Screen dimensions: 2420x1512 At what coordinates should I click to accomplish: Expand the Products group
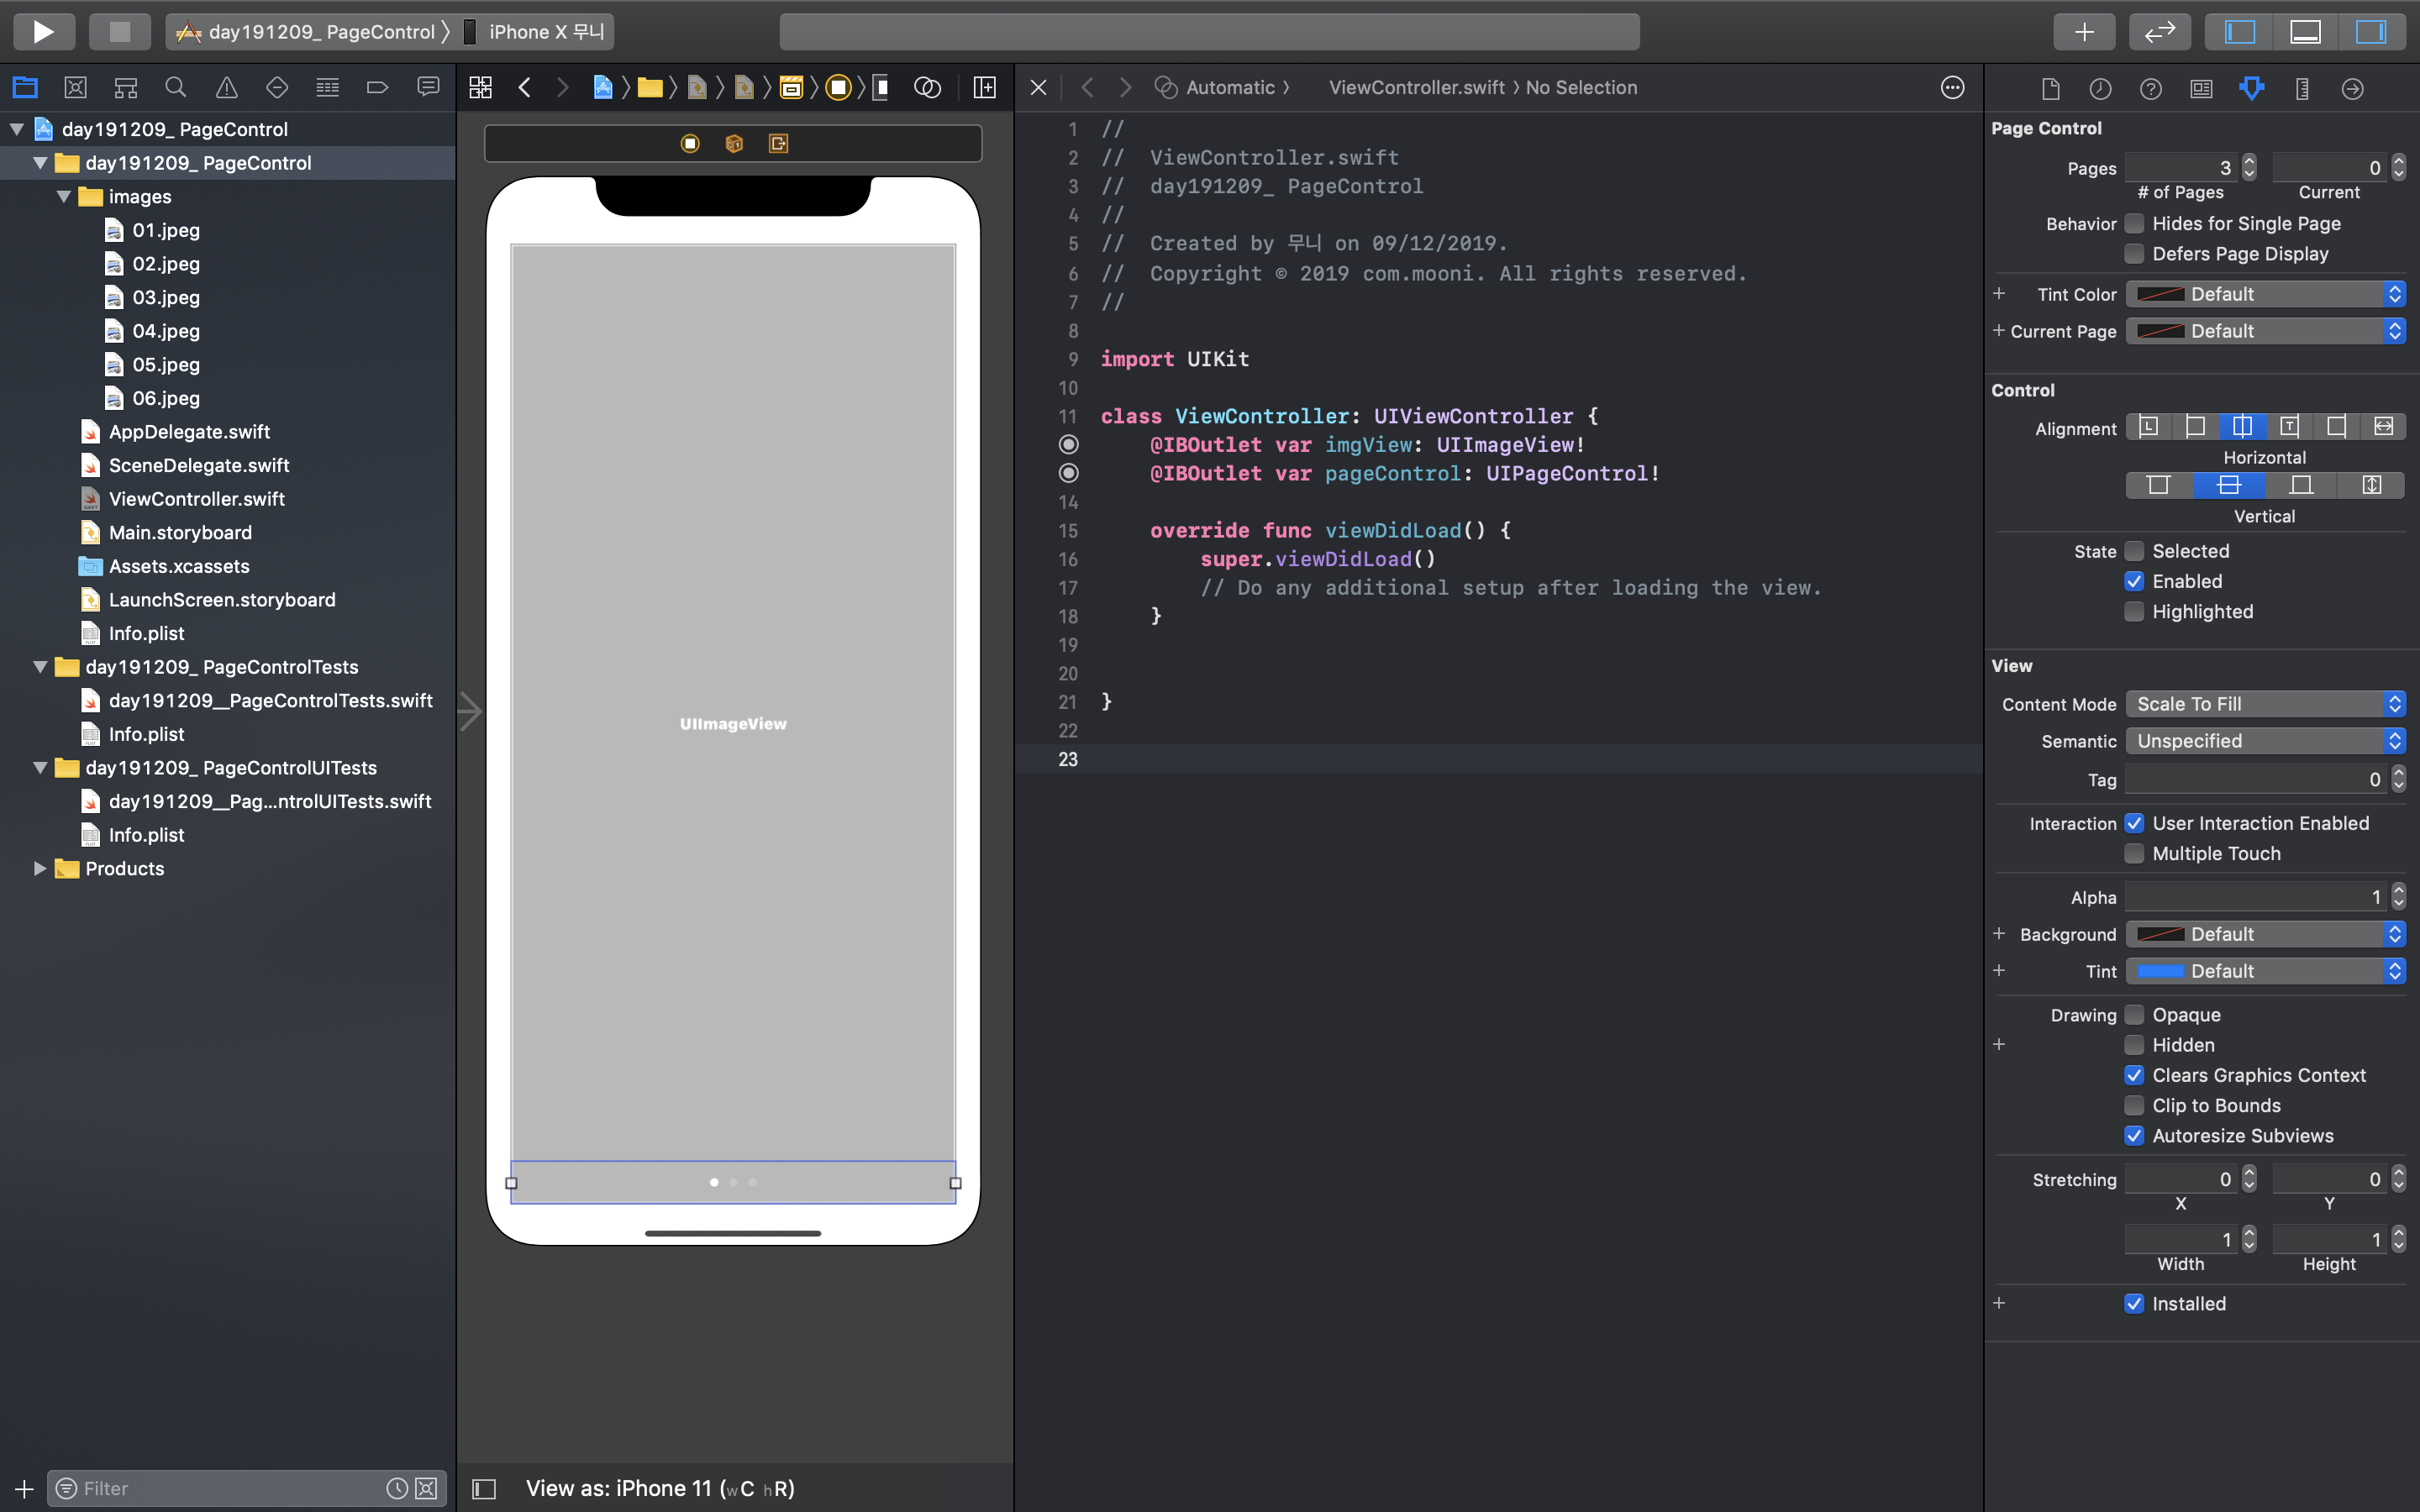(40, 868)
